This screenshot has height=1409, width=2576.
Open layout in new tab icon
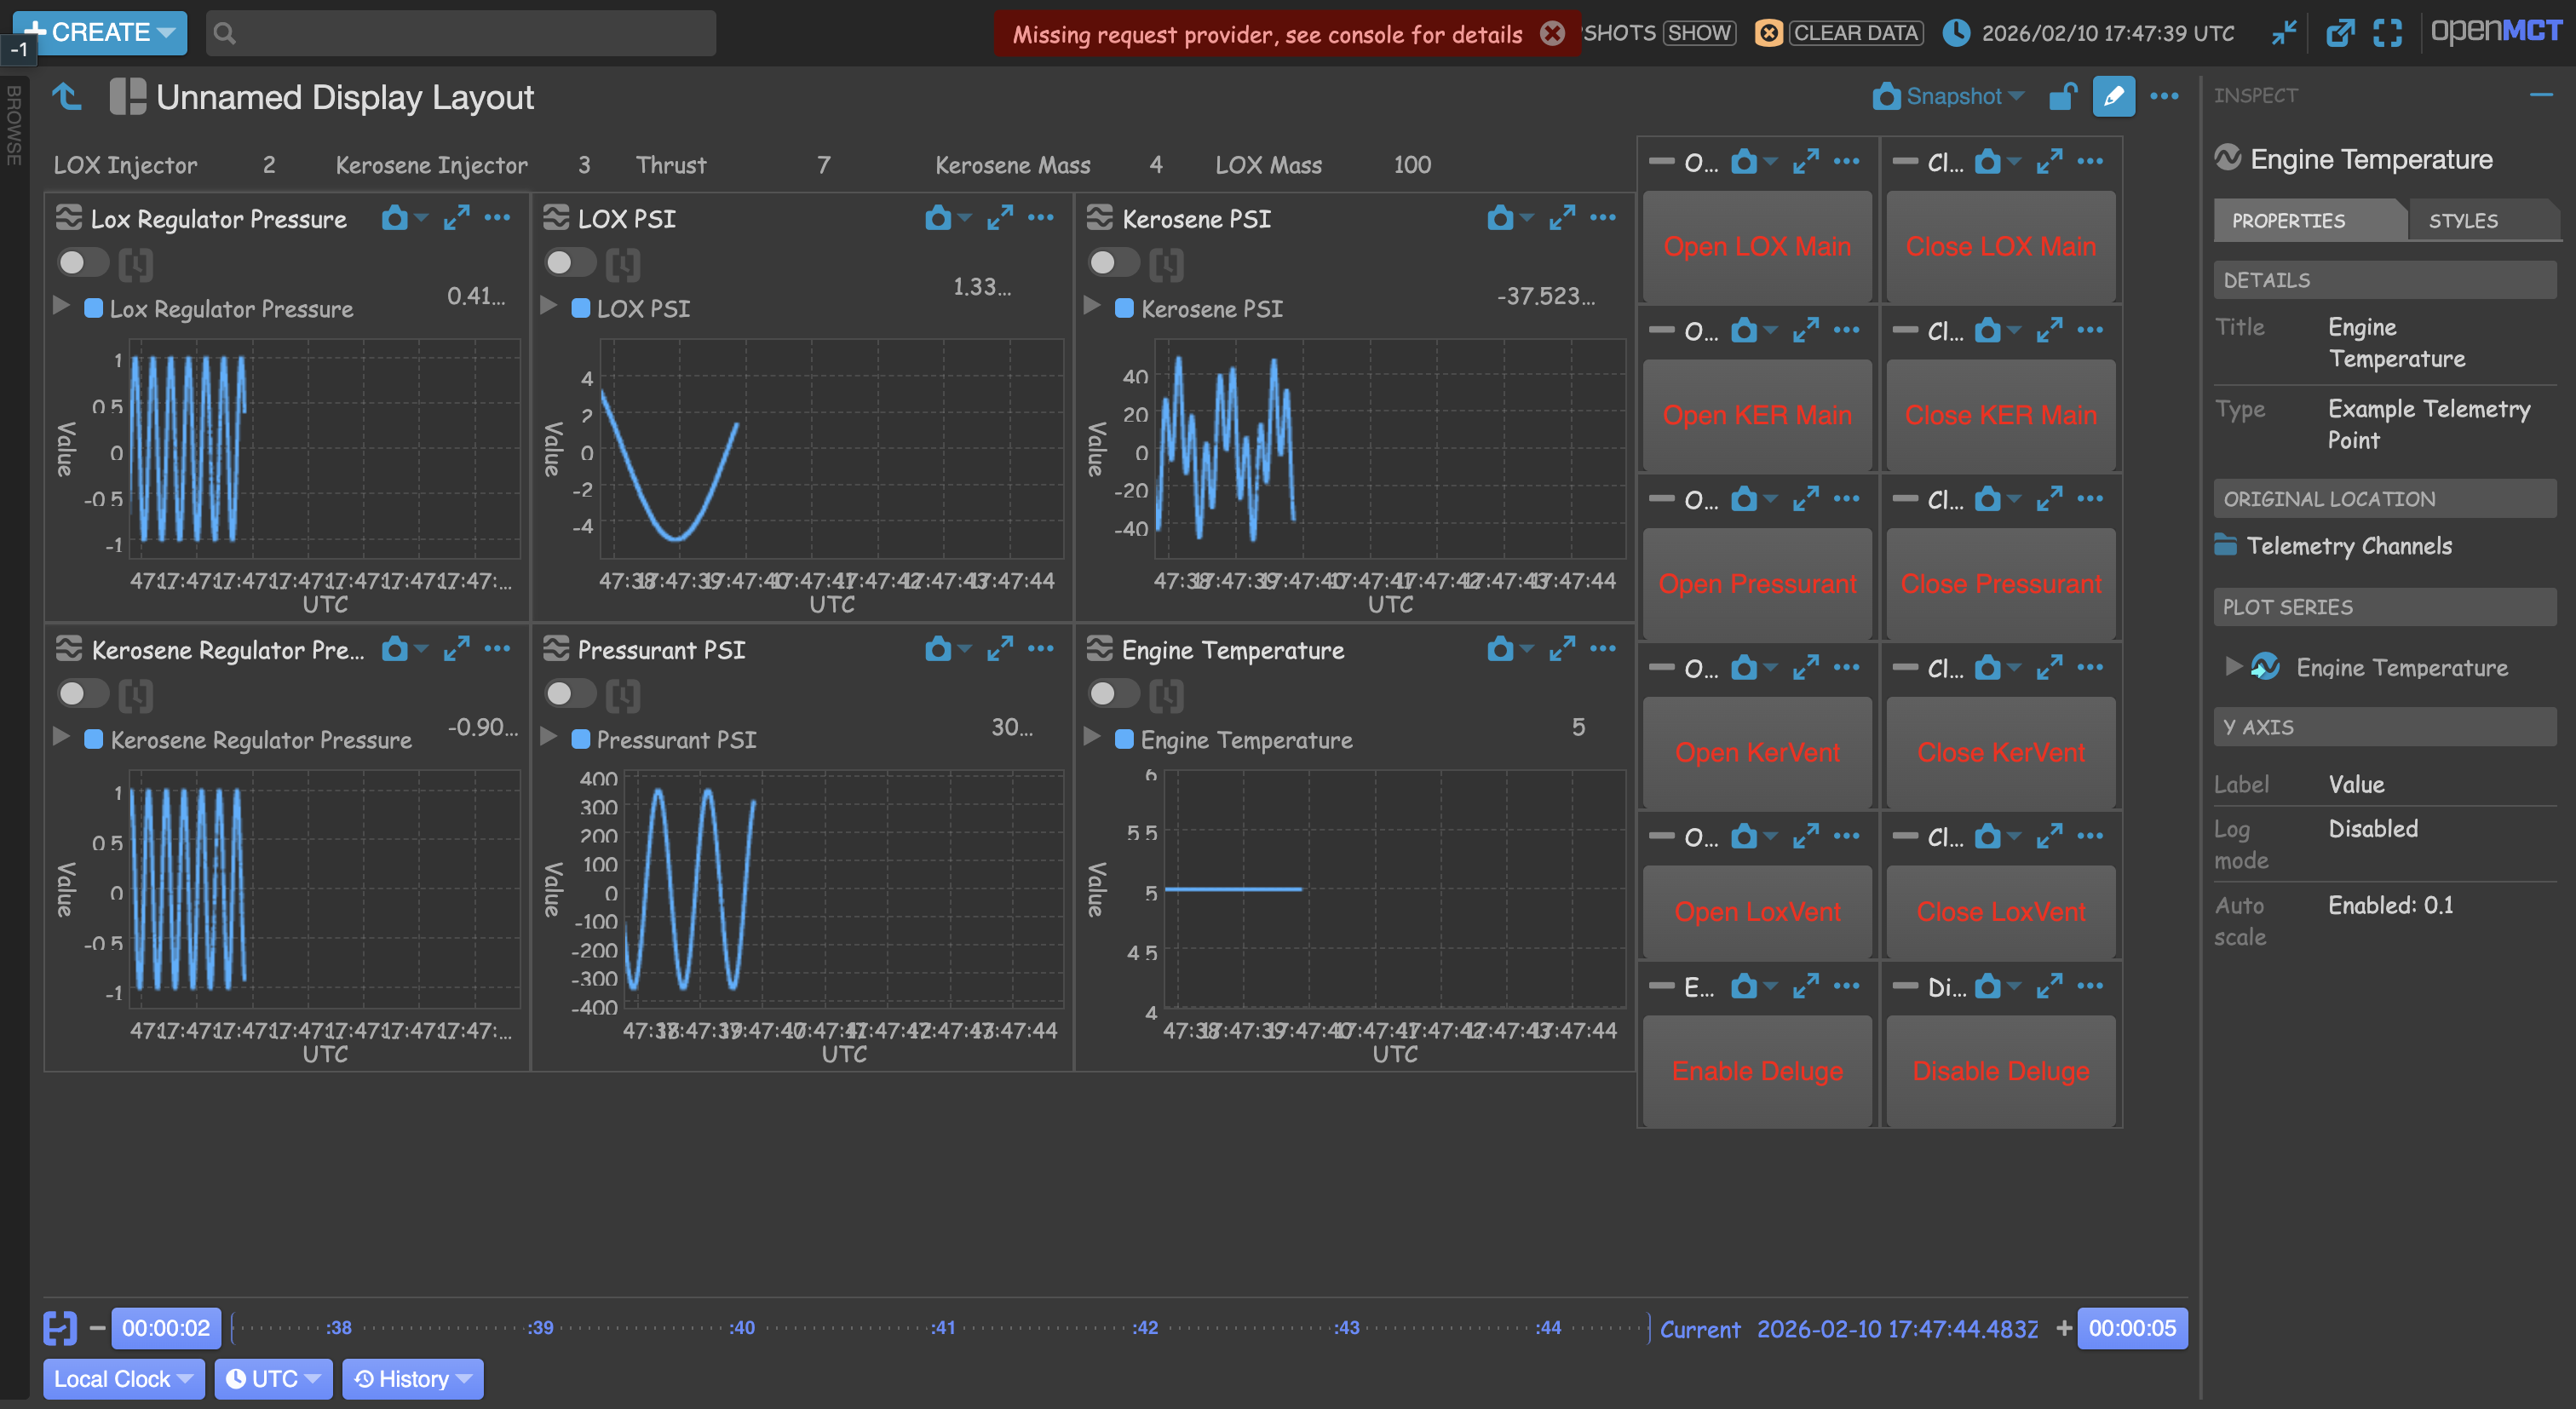2339,33
